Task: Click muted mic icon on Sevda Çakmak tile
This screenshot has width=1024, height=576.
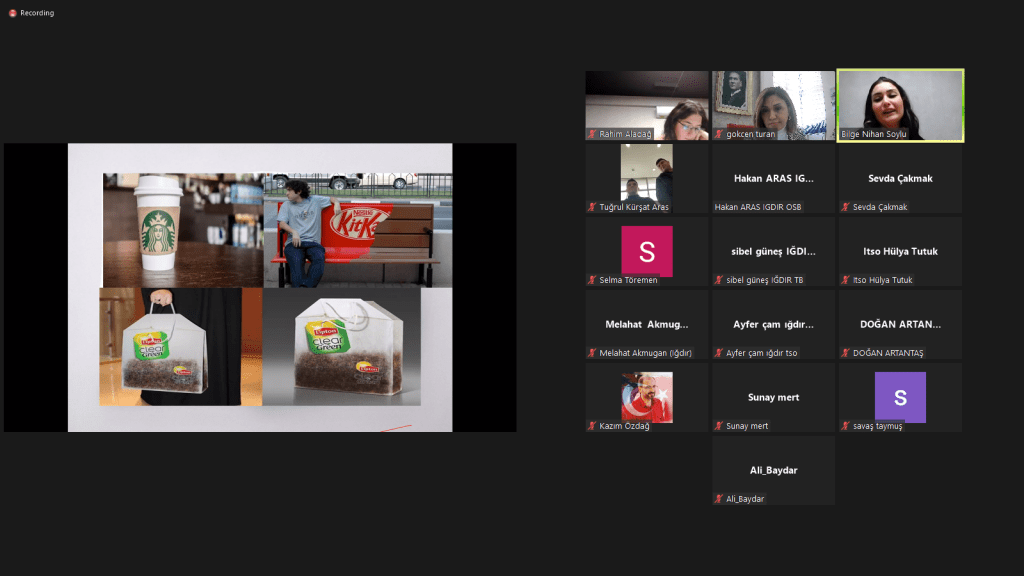Action: click(846, 207)
